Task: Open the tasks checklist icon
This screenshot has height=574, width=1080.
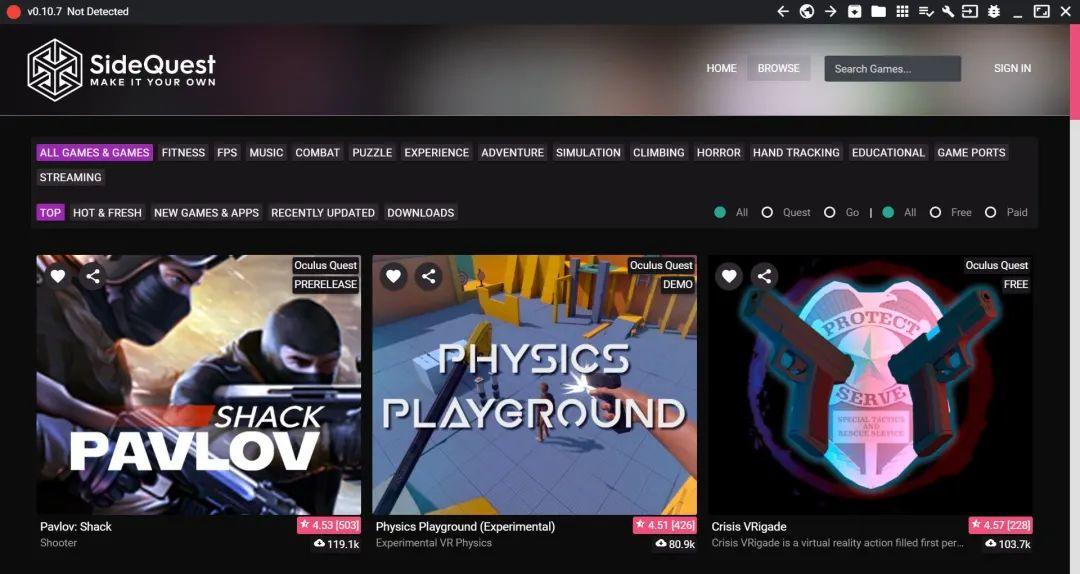Action: pos(926,12)
